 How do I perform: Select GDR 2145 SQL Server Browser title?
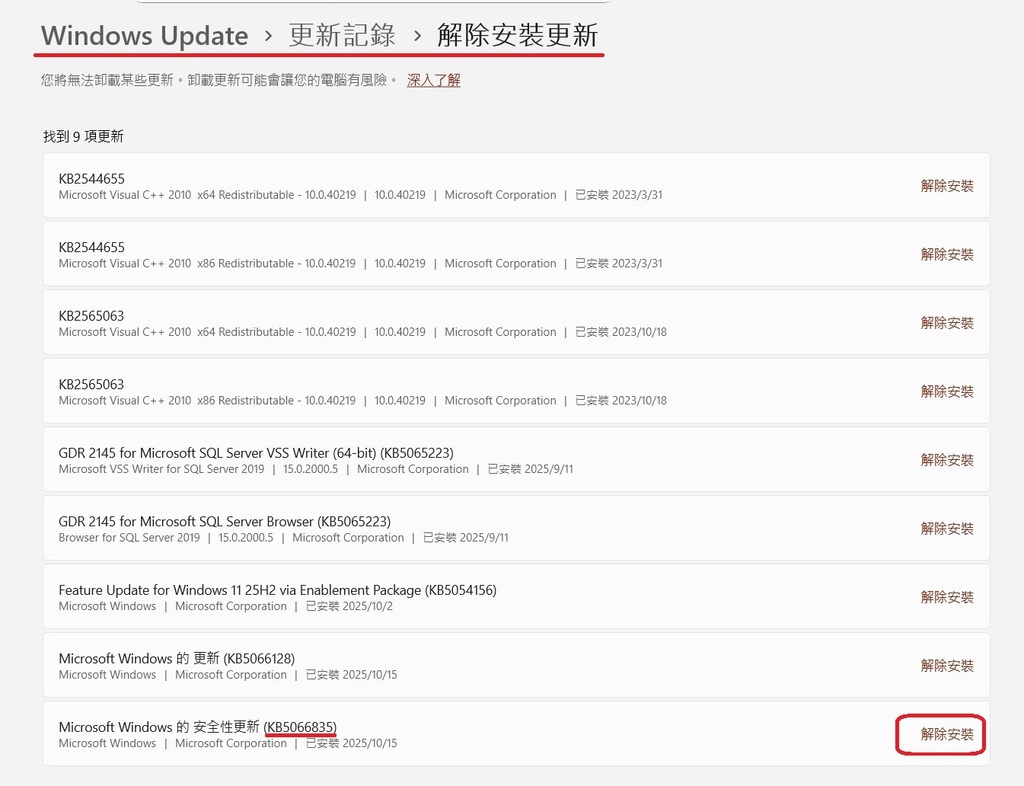click(225, 522)
